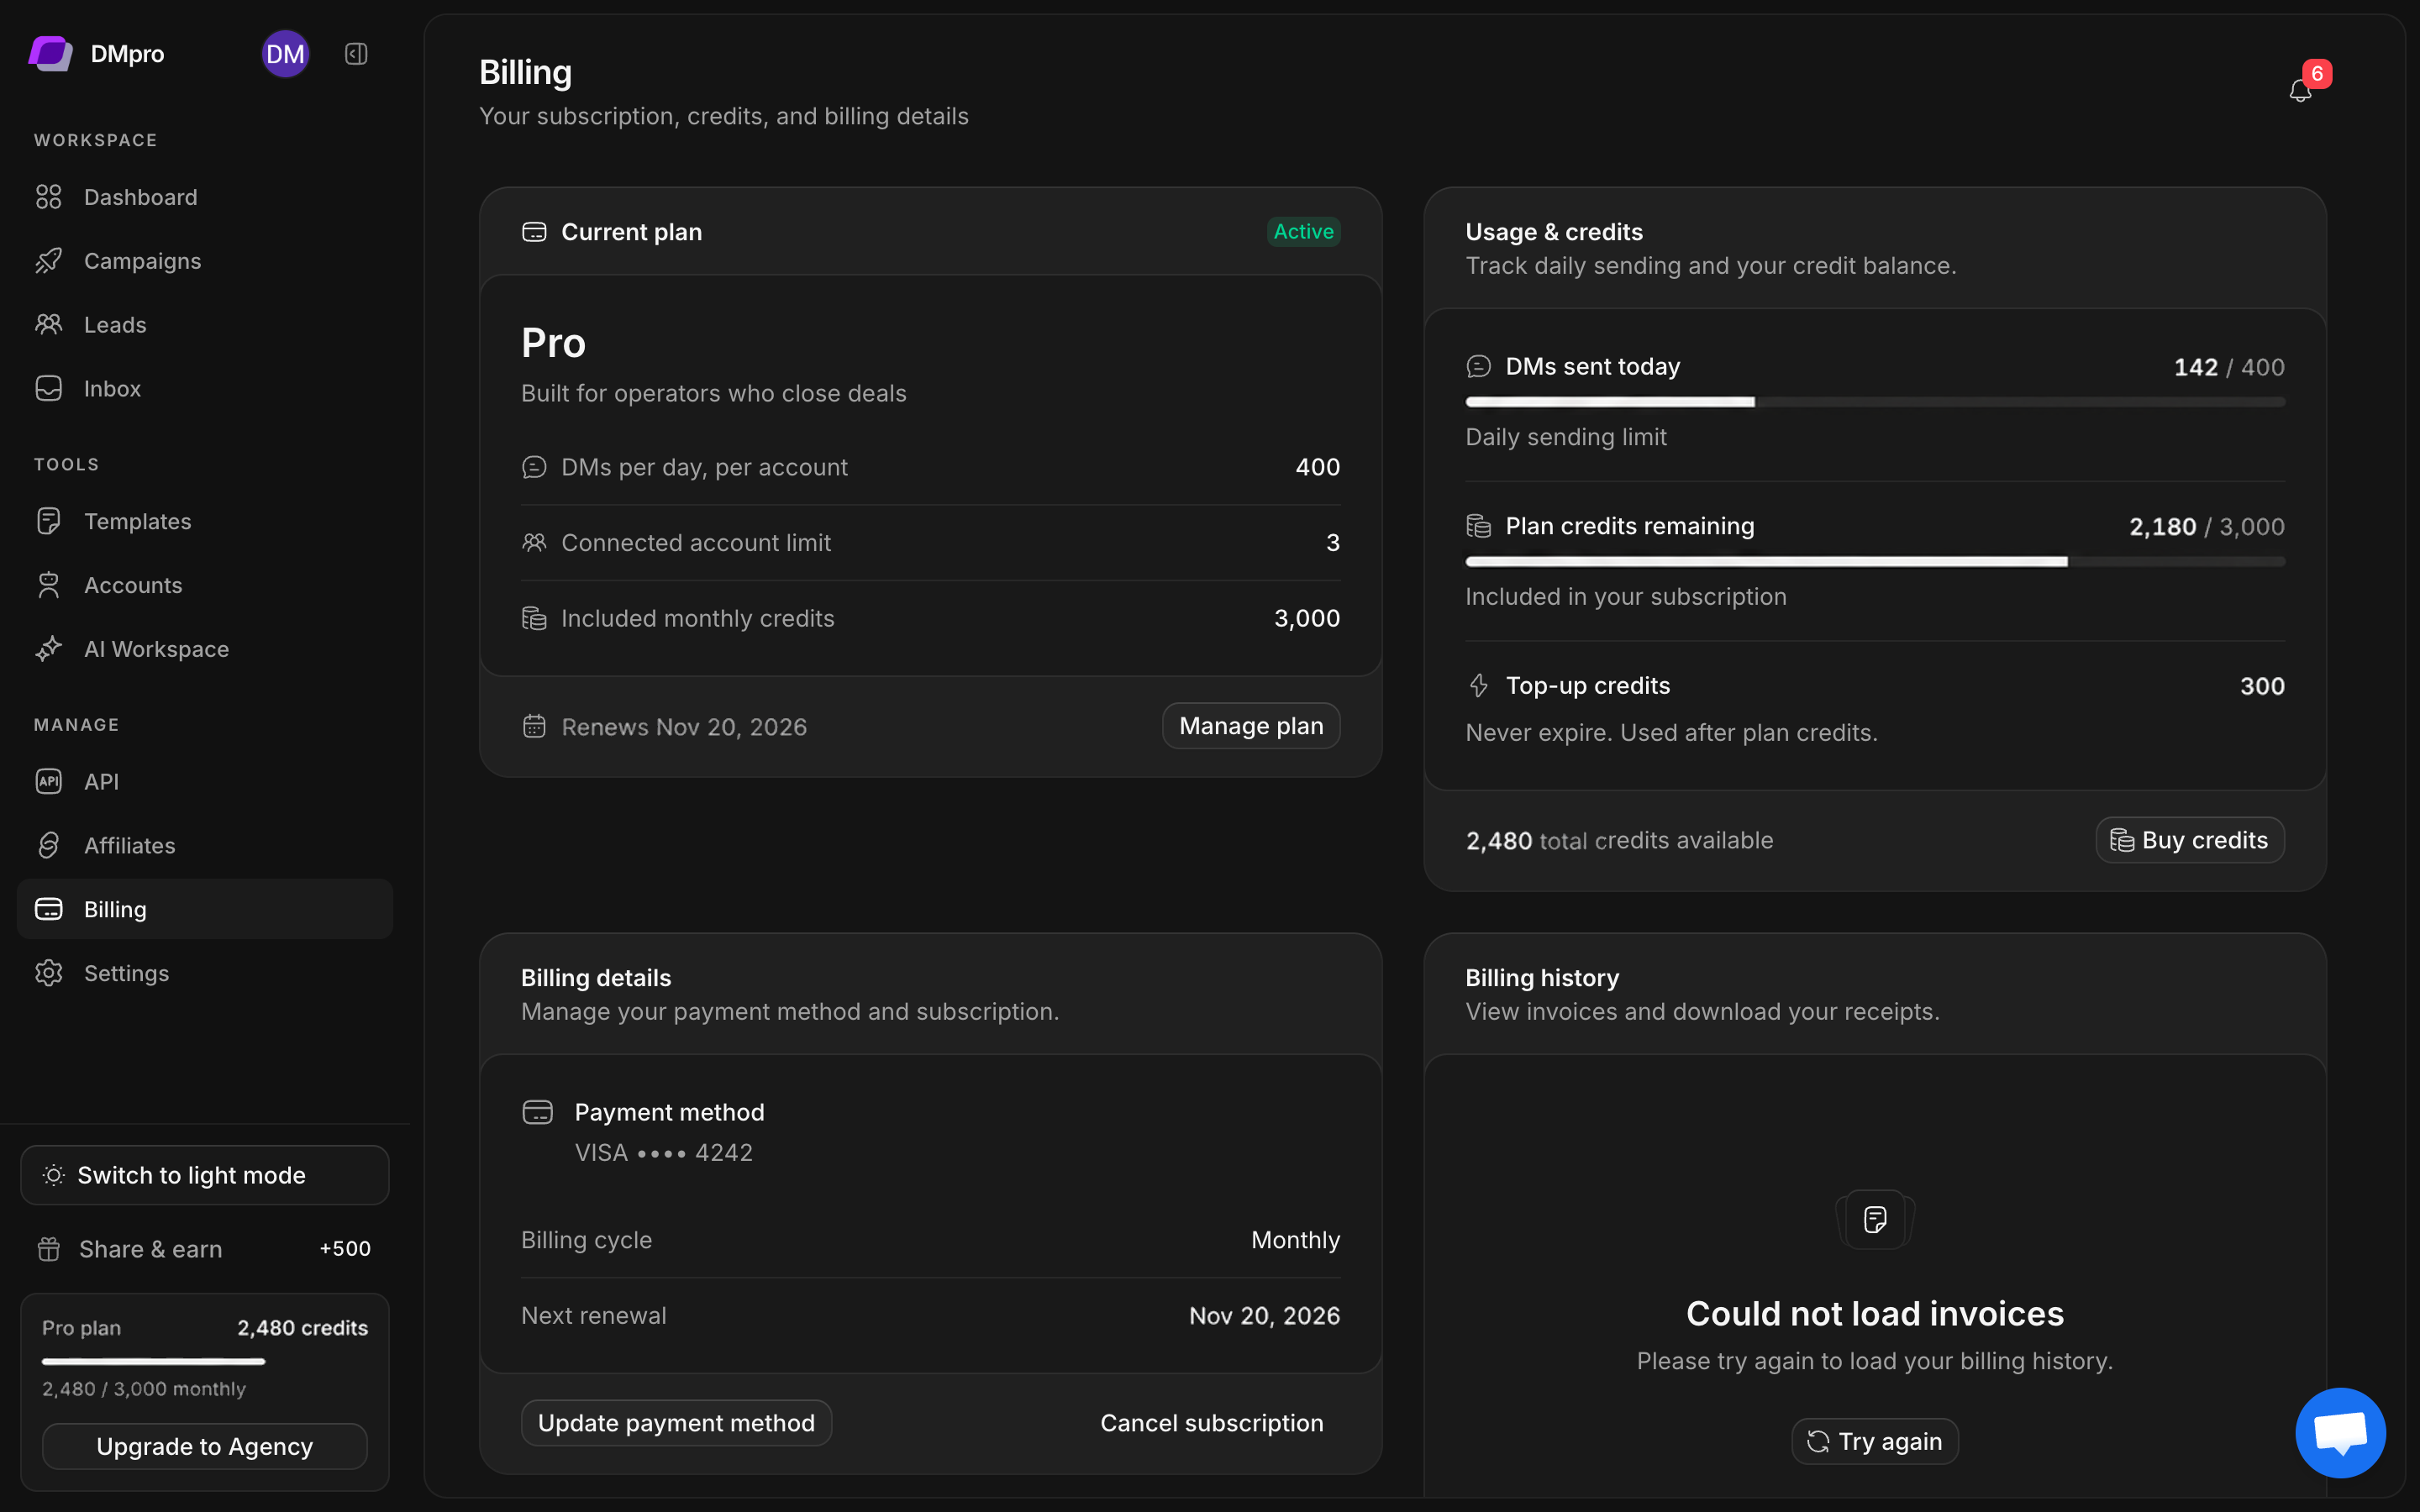
Task: Click the Top-up credits lightning icon
Action: (x=1479, y=686)
